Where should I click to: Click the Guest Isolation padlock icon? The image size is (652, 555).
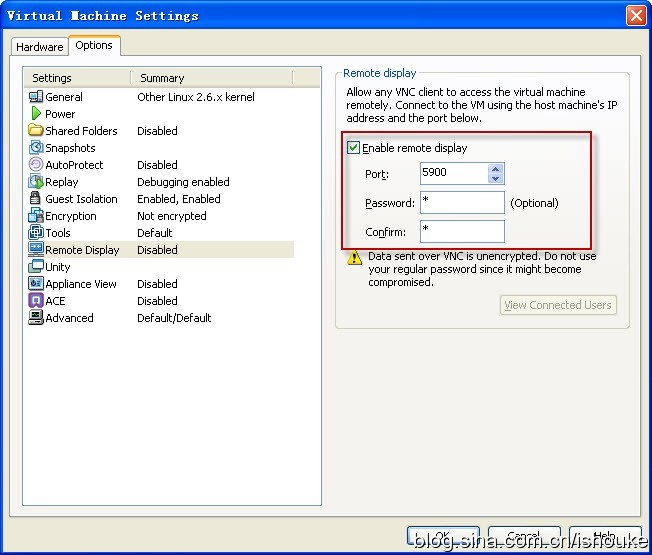pyautogui.click(x=35, y=198)
